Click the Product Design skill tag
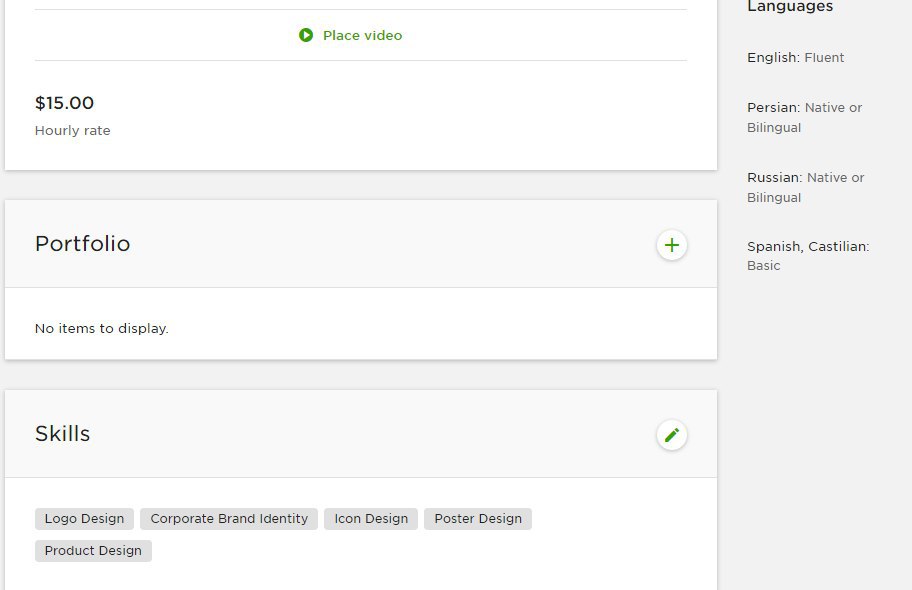The image size is (912, 590). coord(93,551)
